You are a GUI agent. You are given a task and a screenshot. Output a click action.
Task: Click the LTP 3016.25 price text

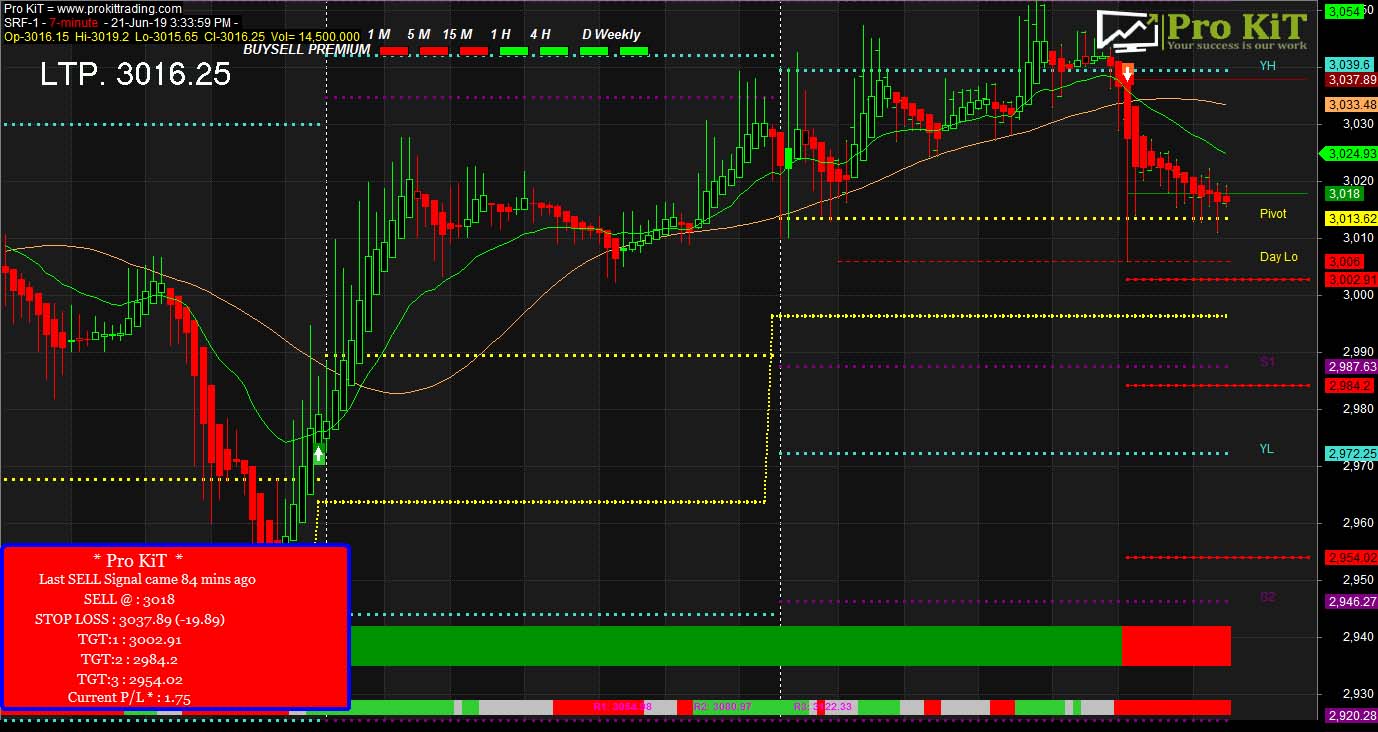point(136,74)
